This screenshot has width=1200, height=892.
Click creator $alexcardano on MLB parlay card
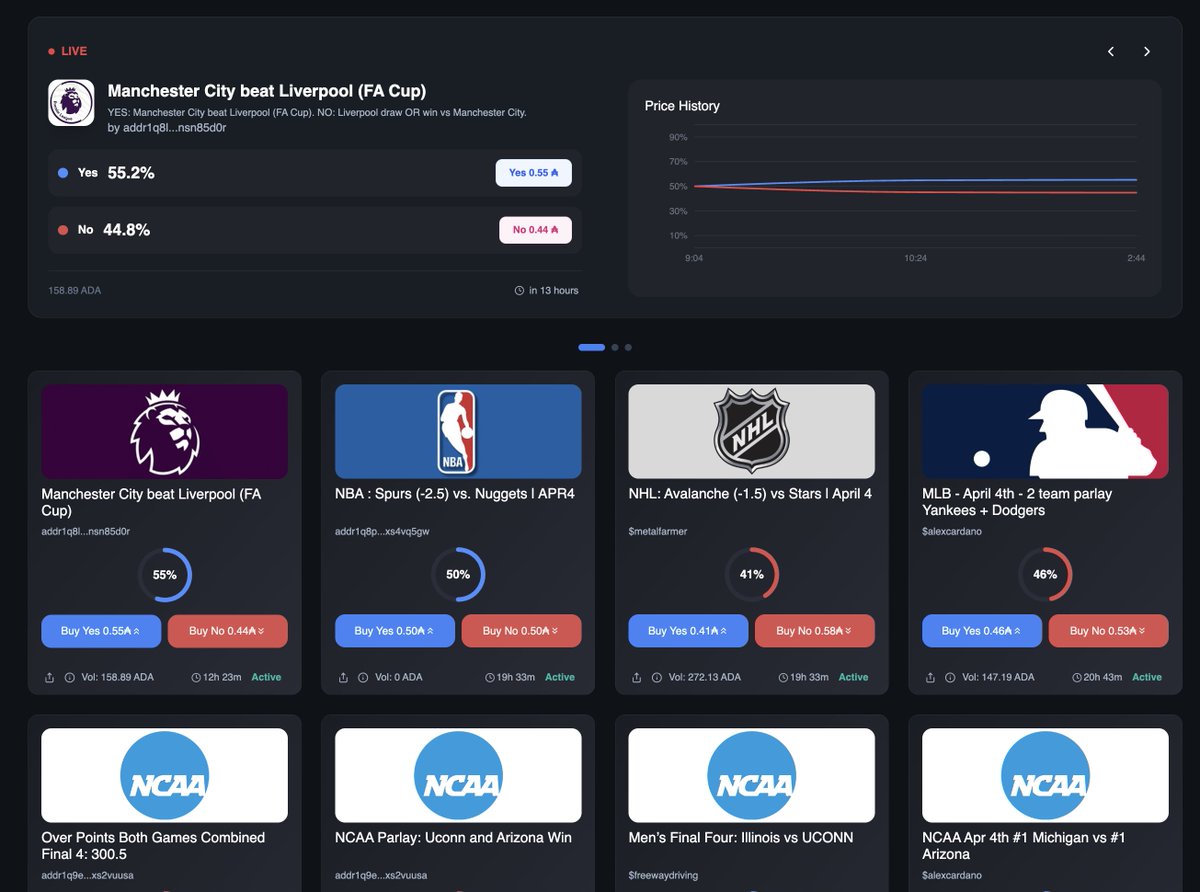(952, 532)
